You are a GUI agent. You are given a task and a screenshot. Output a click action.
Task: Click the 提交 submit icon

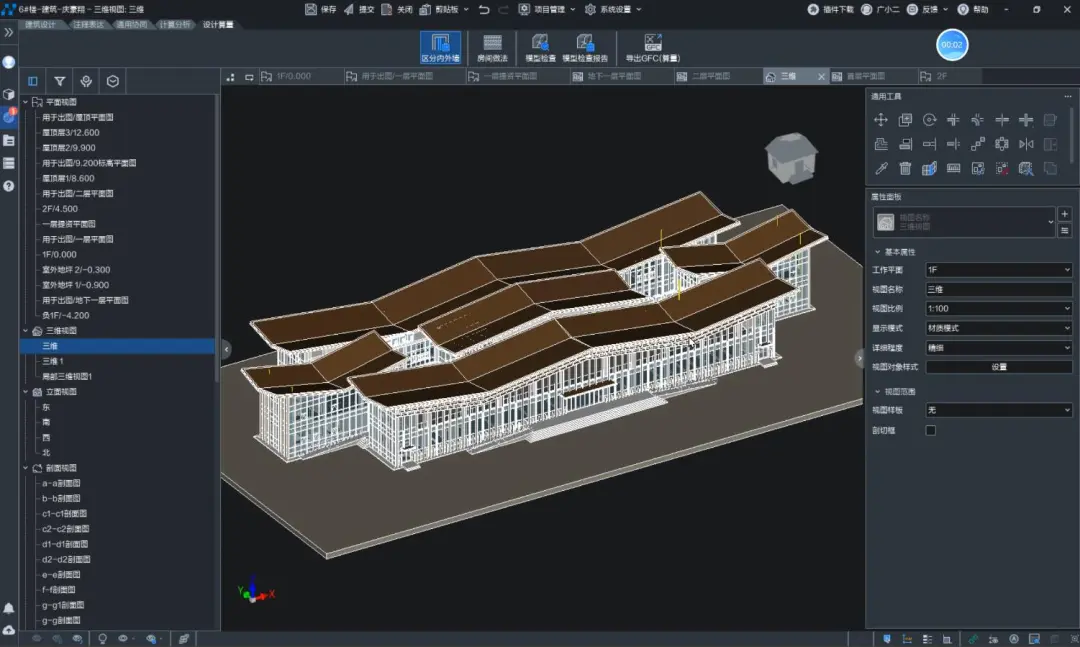coord(349,10)
